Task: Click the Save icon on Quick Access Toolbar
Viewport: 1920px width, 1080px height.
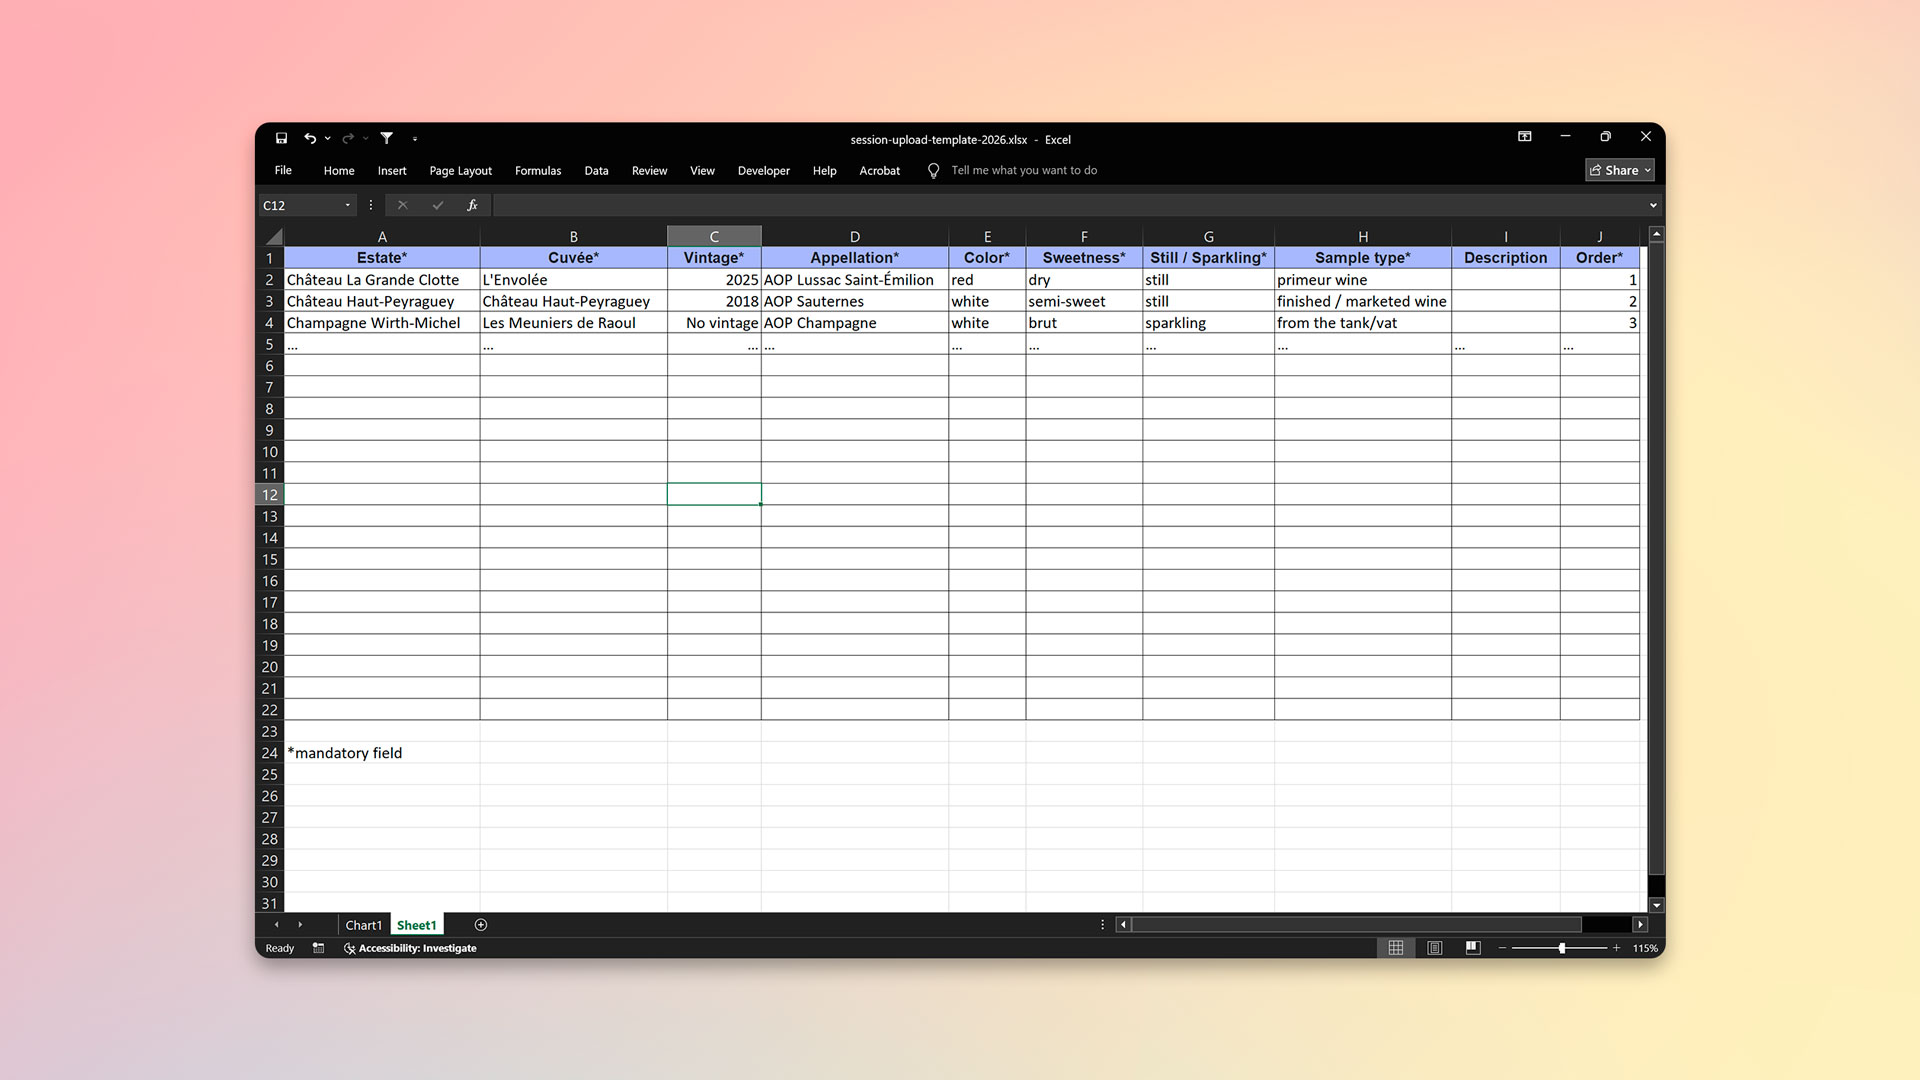Action: pyautogui.click(x=281, y=139)
